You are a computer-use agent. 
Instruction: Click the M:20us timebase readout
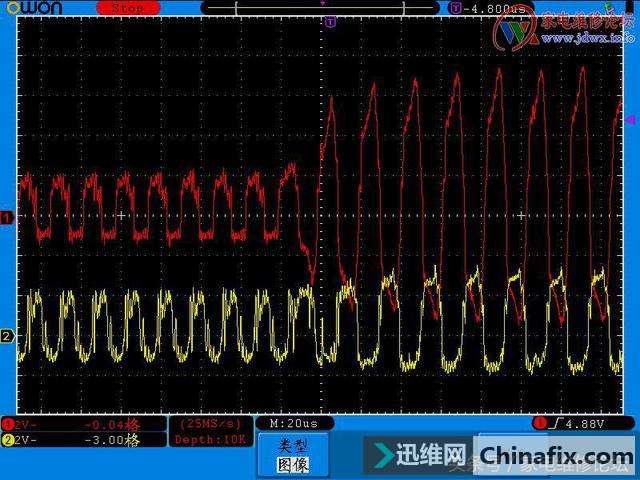pyautogui.click(x=294, y=424)
